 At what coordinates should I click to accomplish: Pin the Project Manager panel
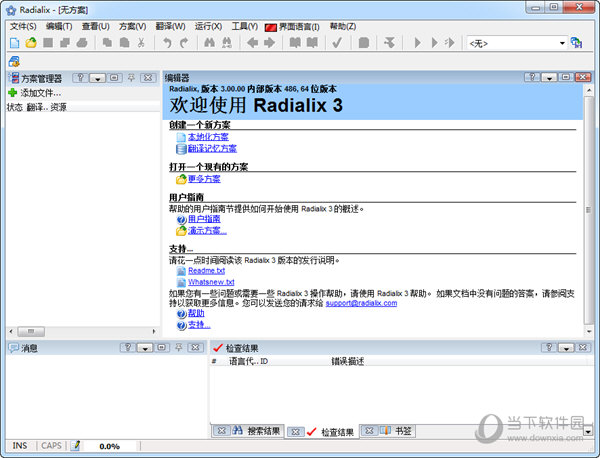point(131,78)
